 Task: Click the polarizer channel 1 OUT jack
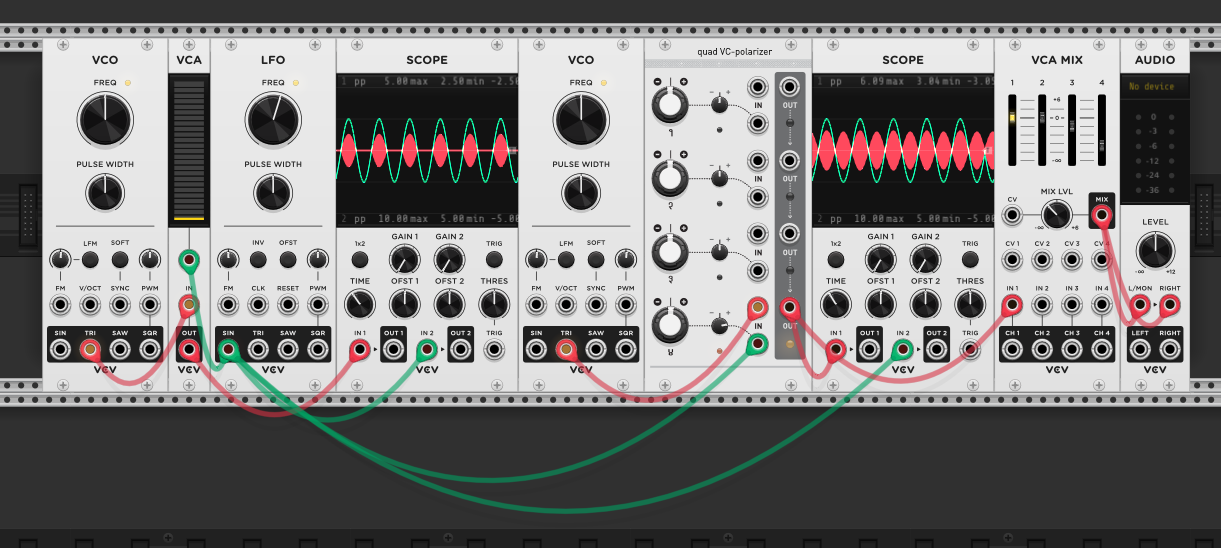790,86
